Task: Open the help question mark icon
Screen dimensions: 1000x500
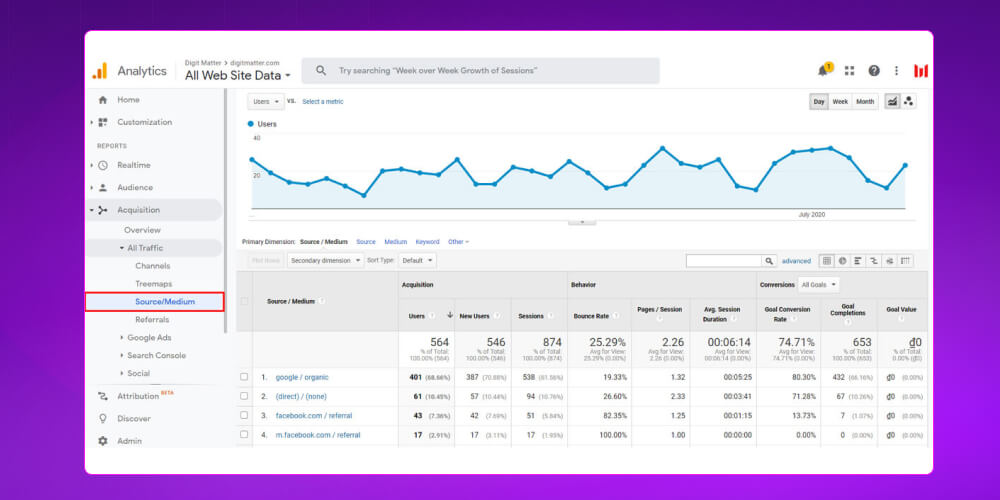Action: point(874,71)
